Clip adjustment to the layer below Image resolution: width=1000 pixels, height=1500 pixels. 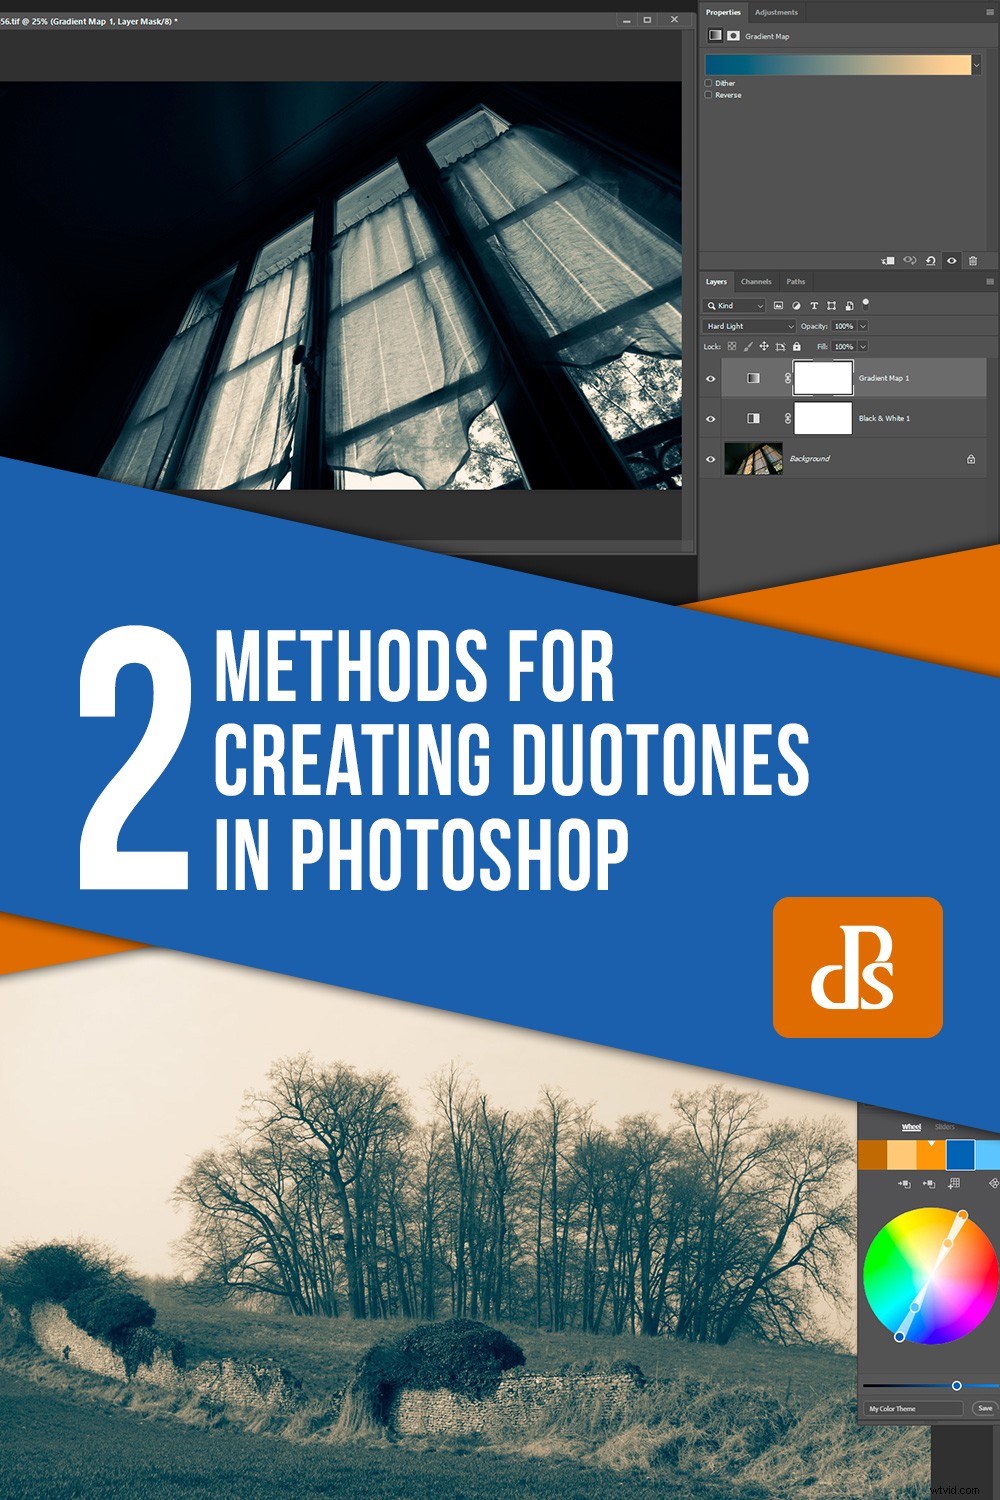887,260
